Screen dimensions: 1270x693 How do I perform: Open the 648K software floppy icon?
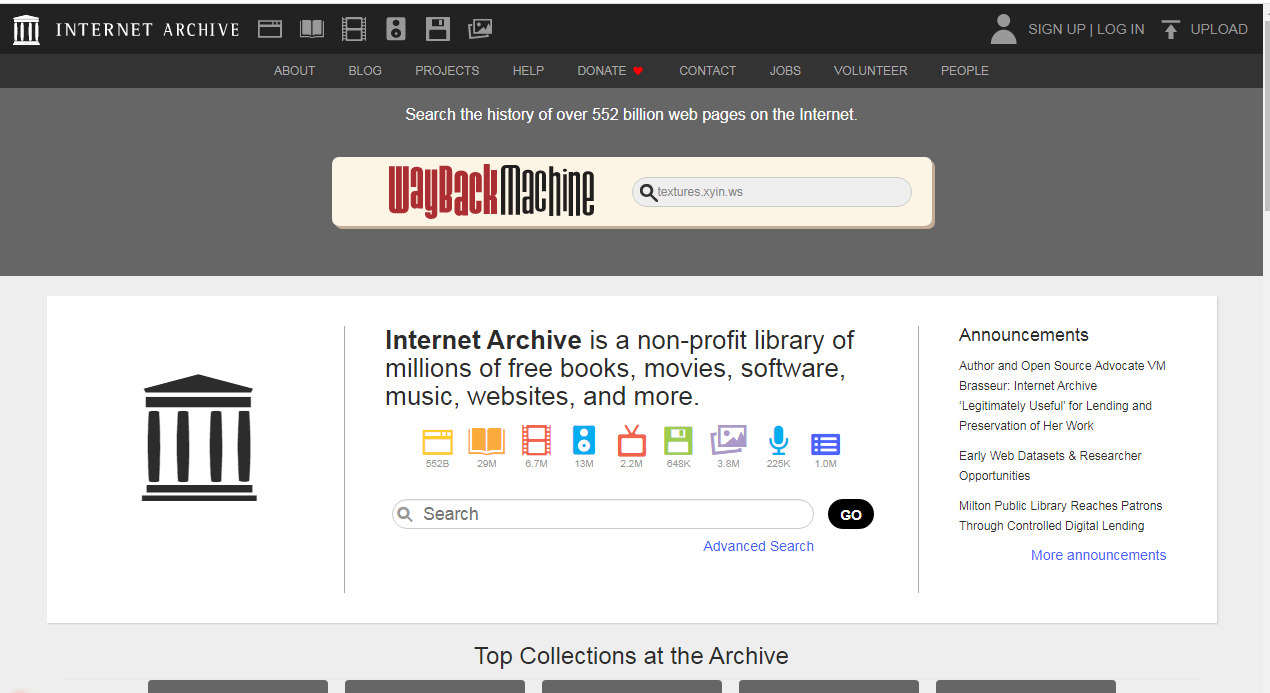coord(678,441)
